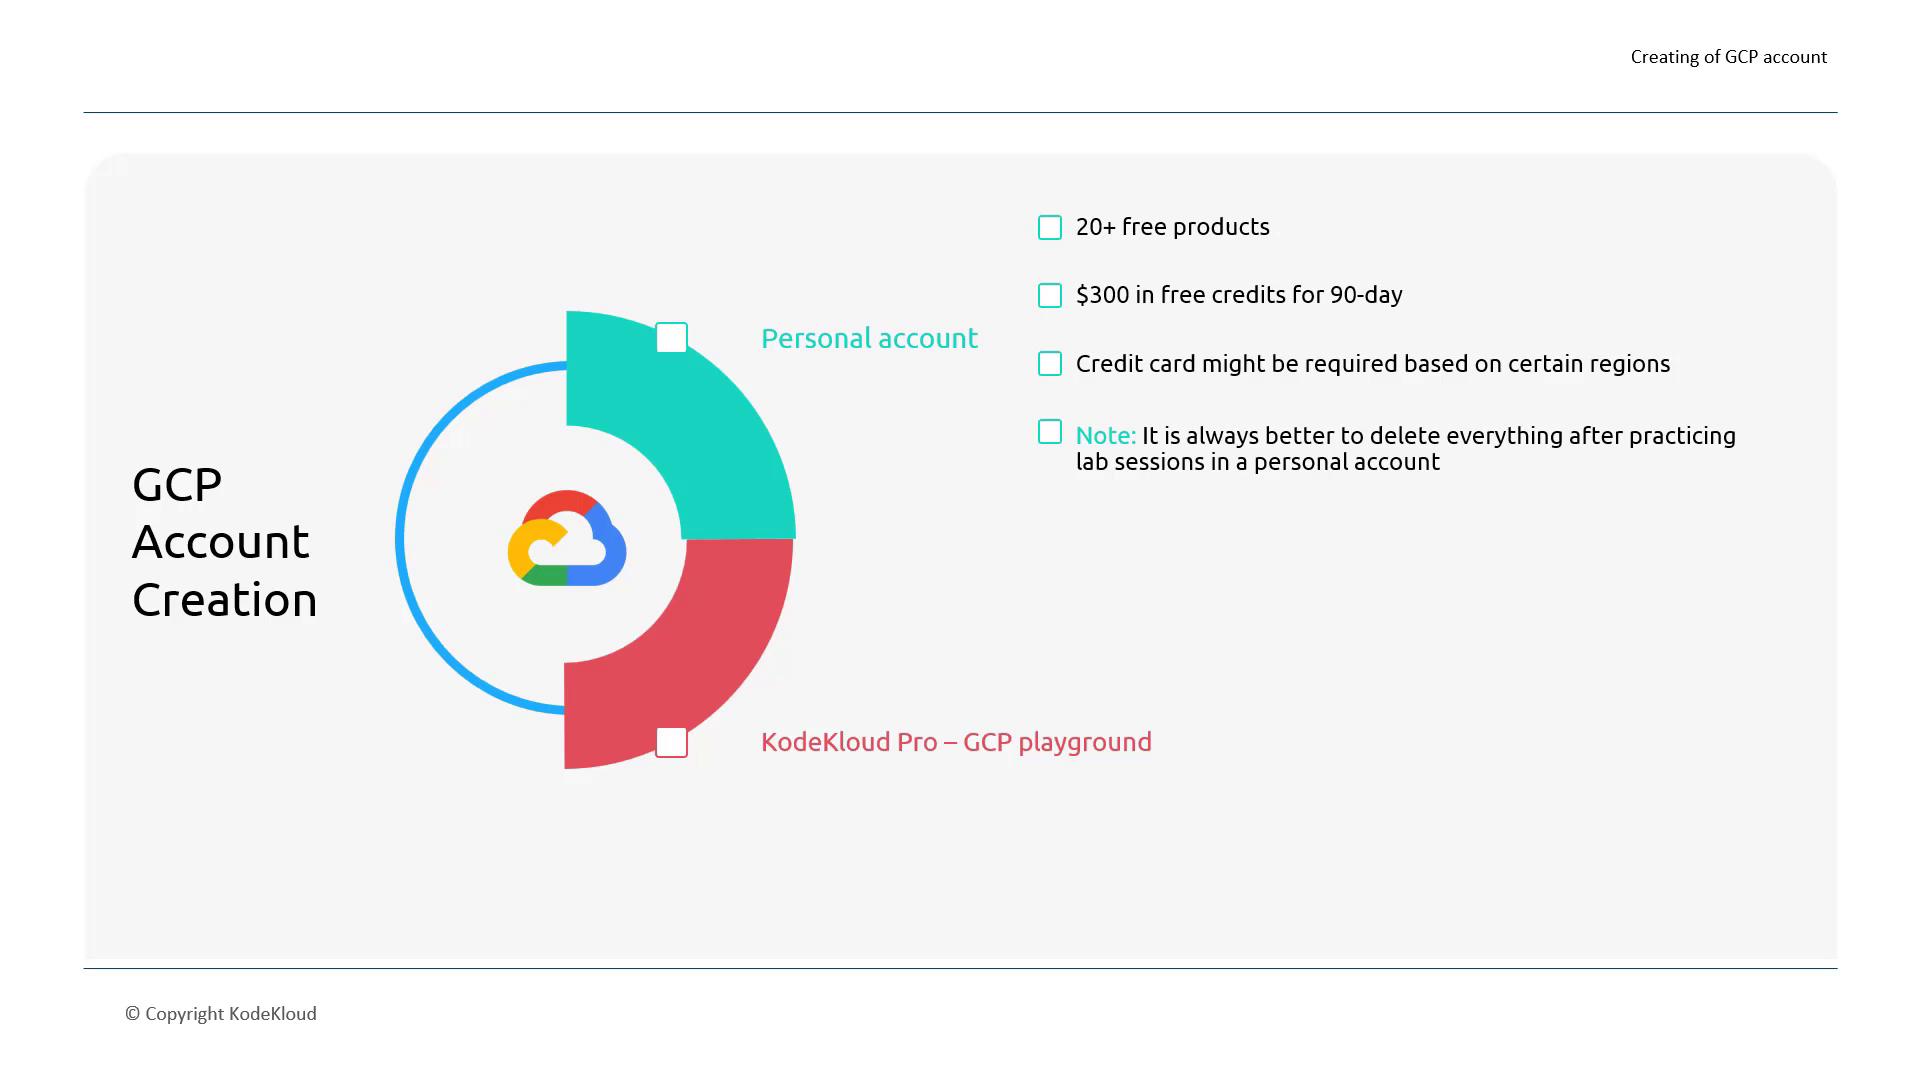Click the white square marker beside KodeKloud Pro

672,743
